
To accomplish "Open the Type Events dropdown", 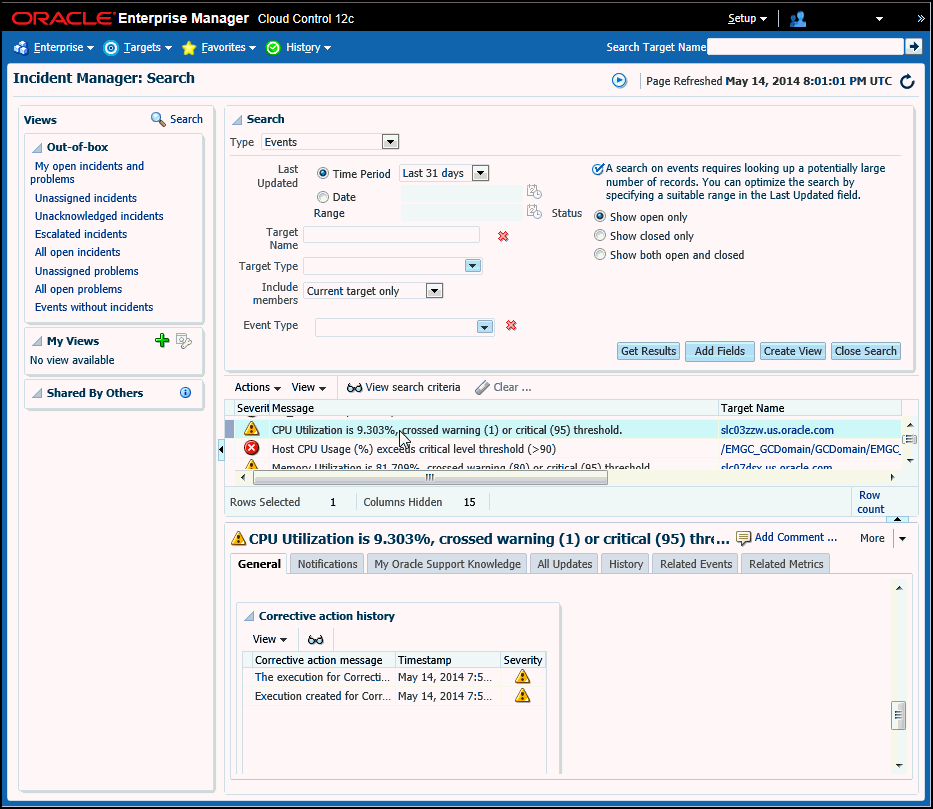I will point(390,142).
